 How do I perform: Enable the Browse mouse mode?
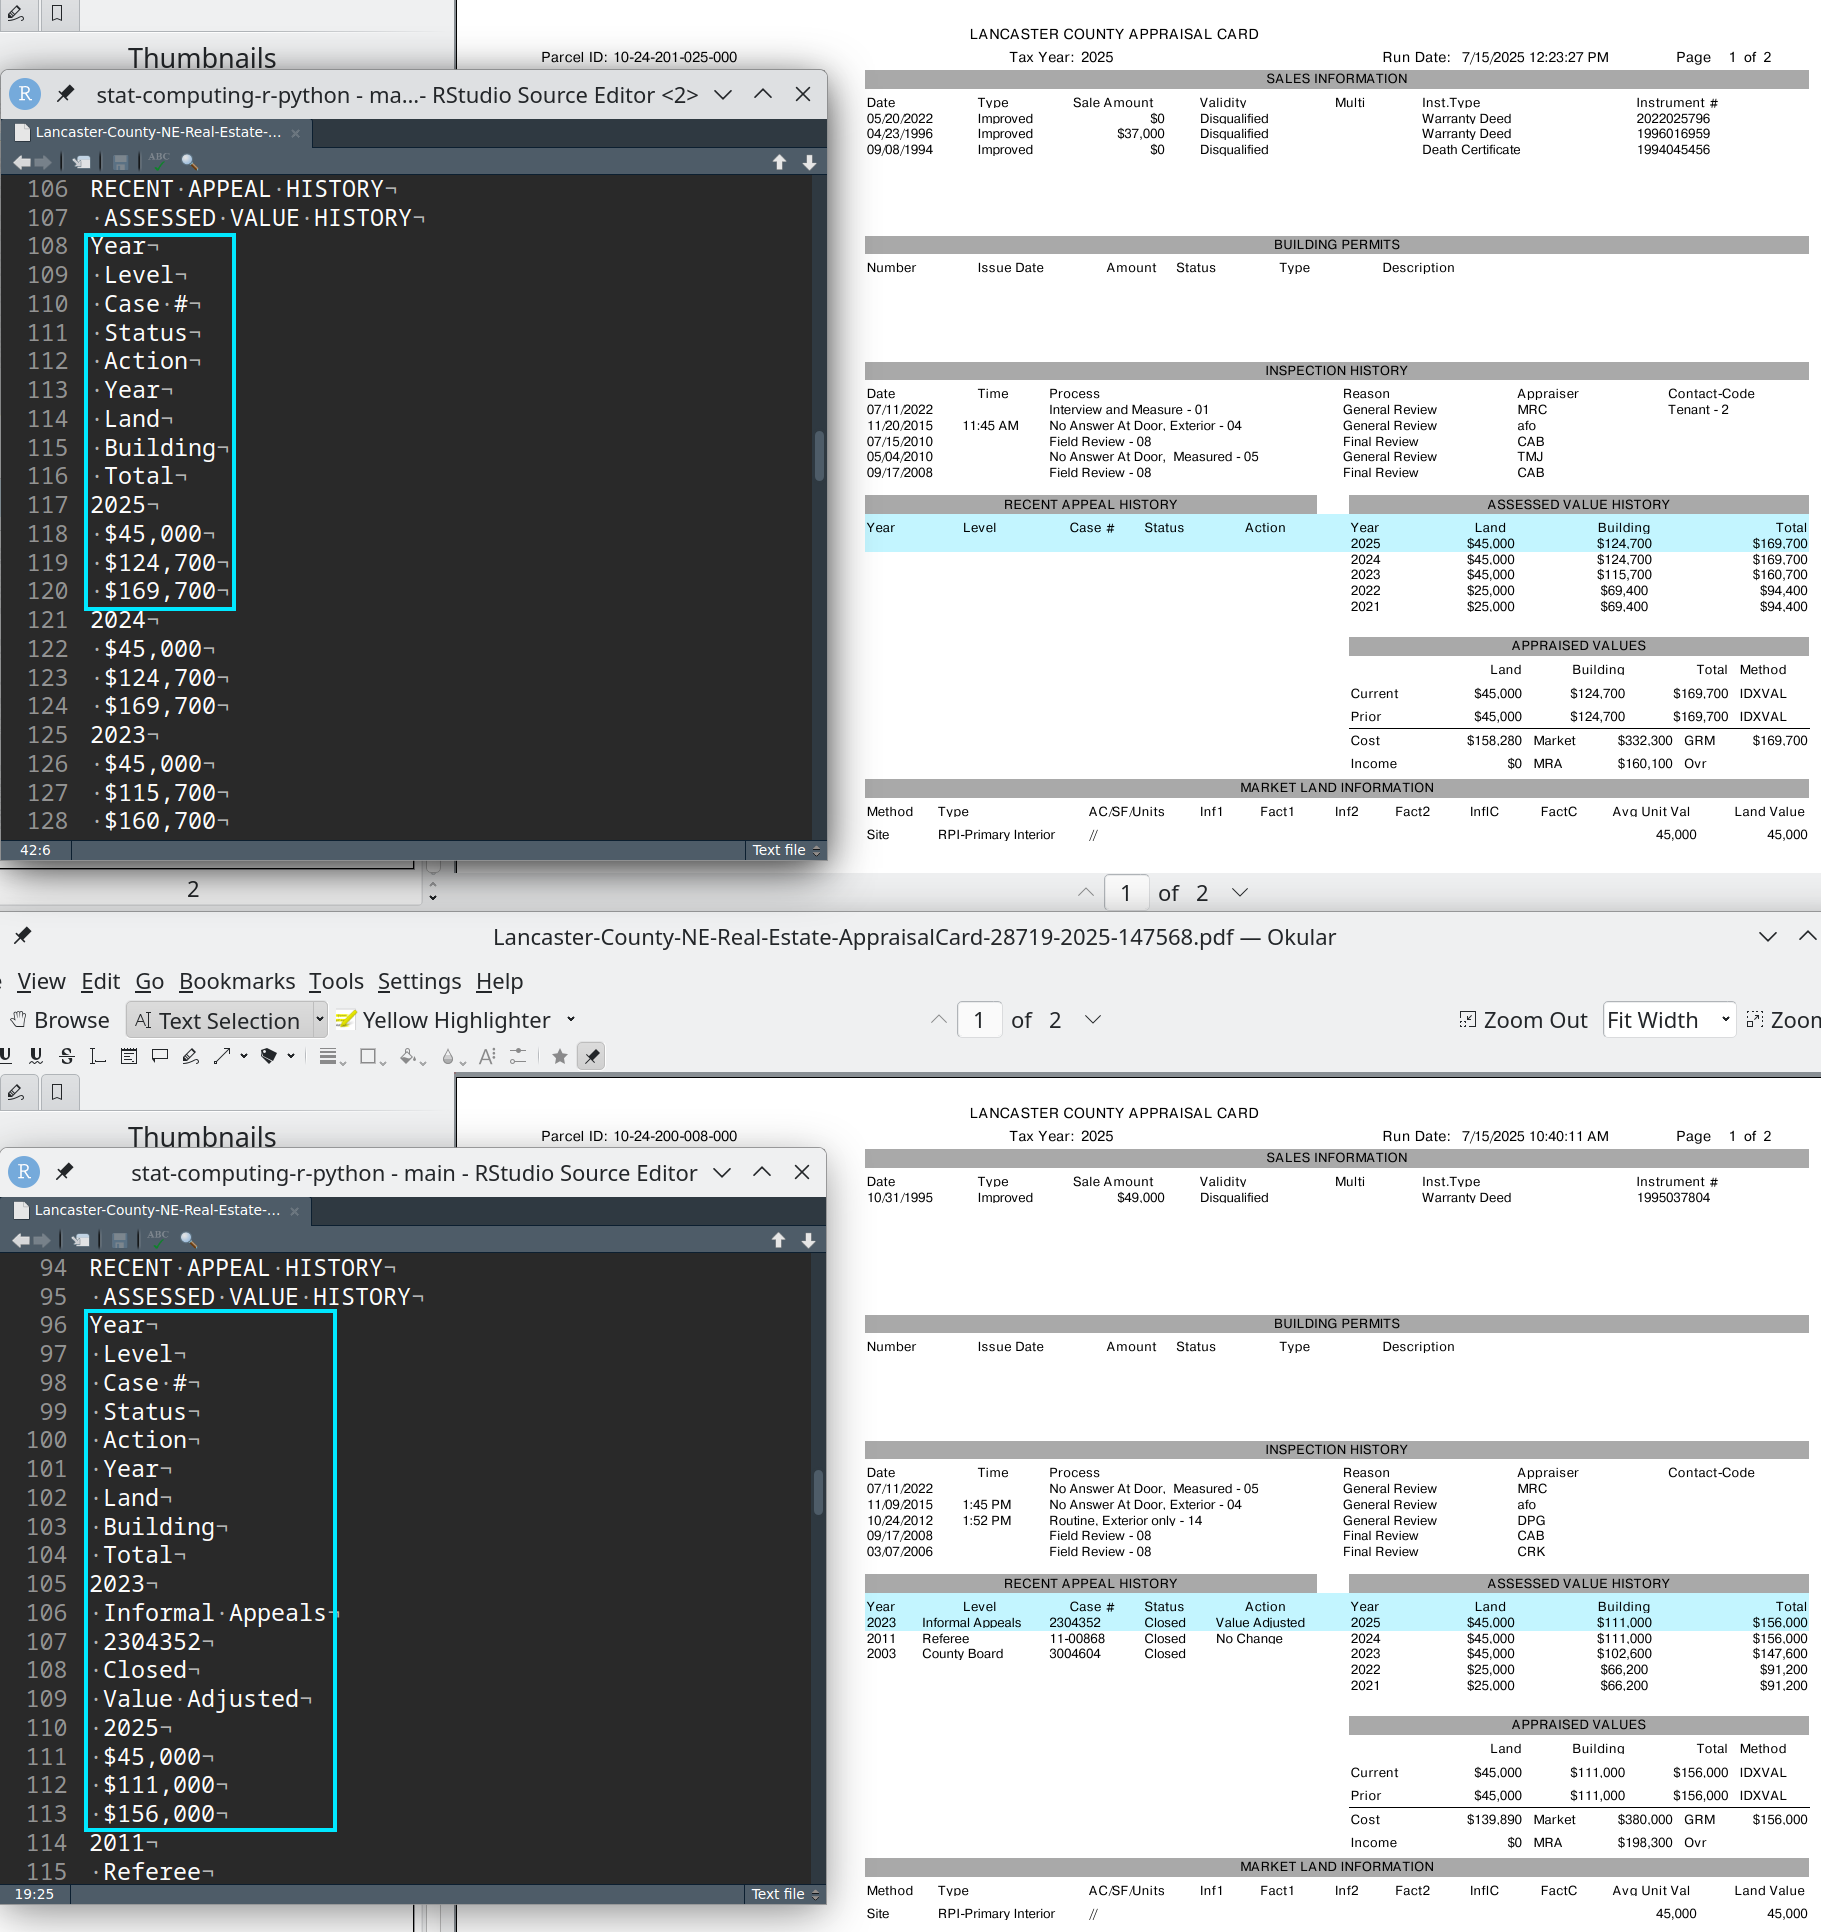[x=60, y=1020]
